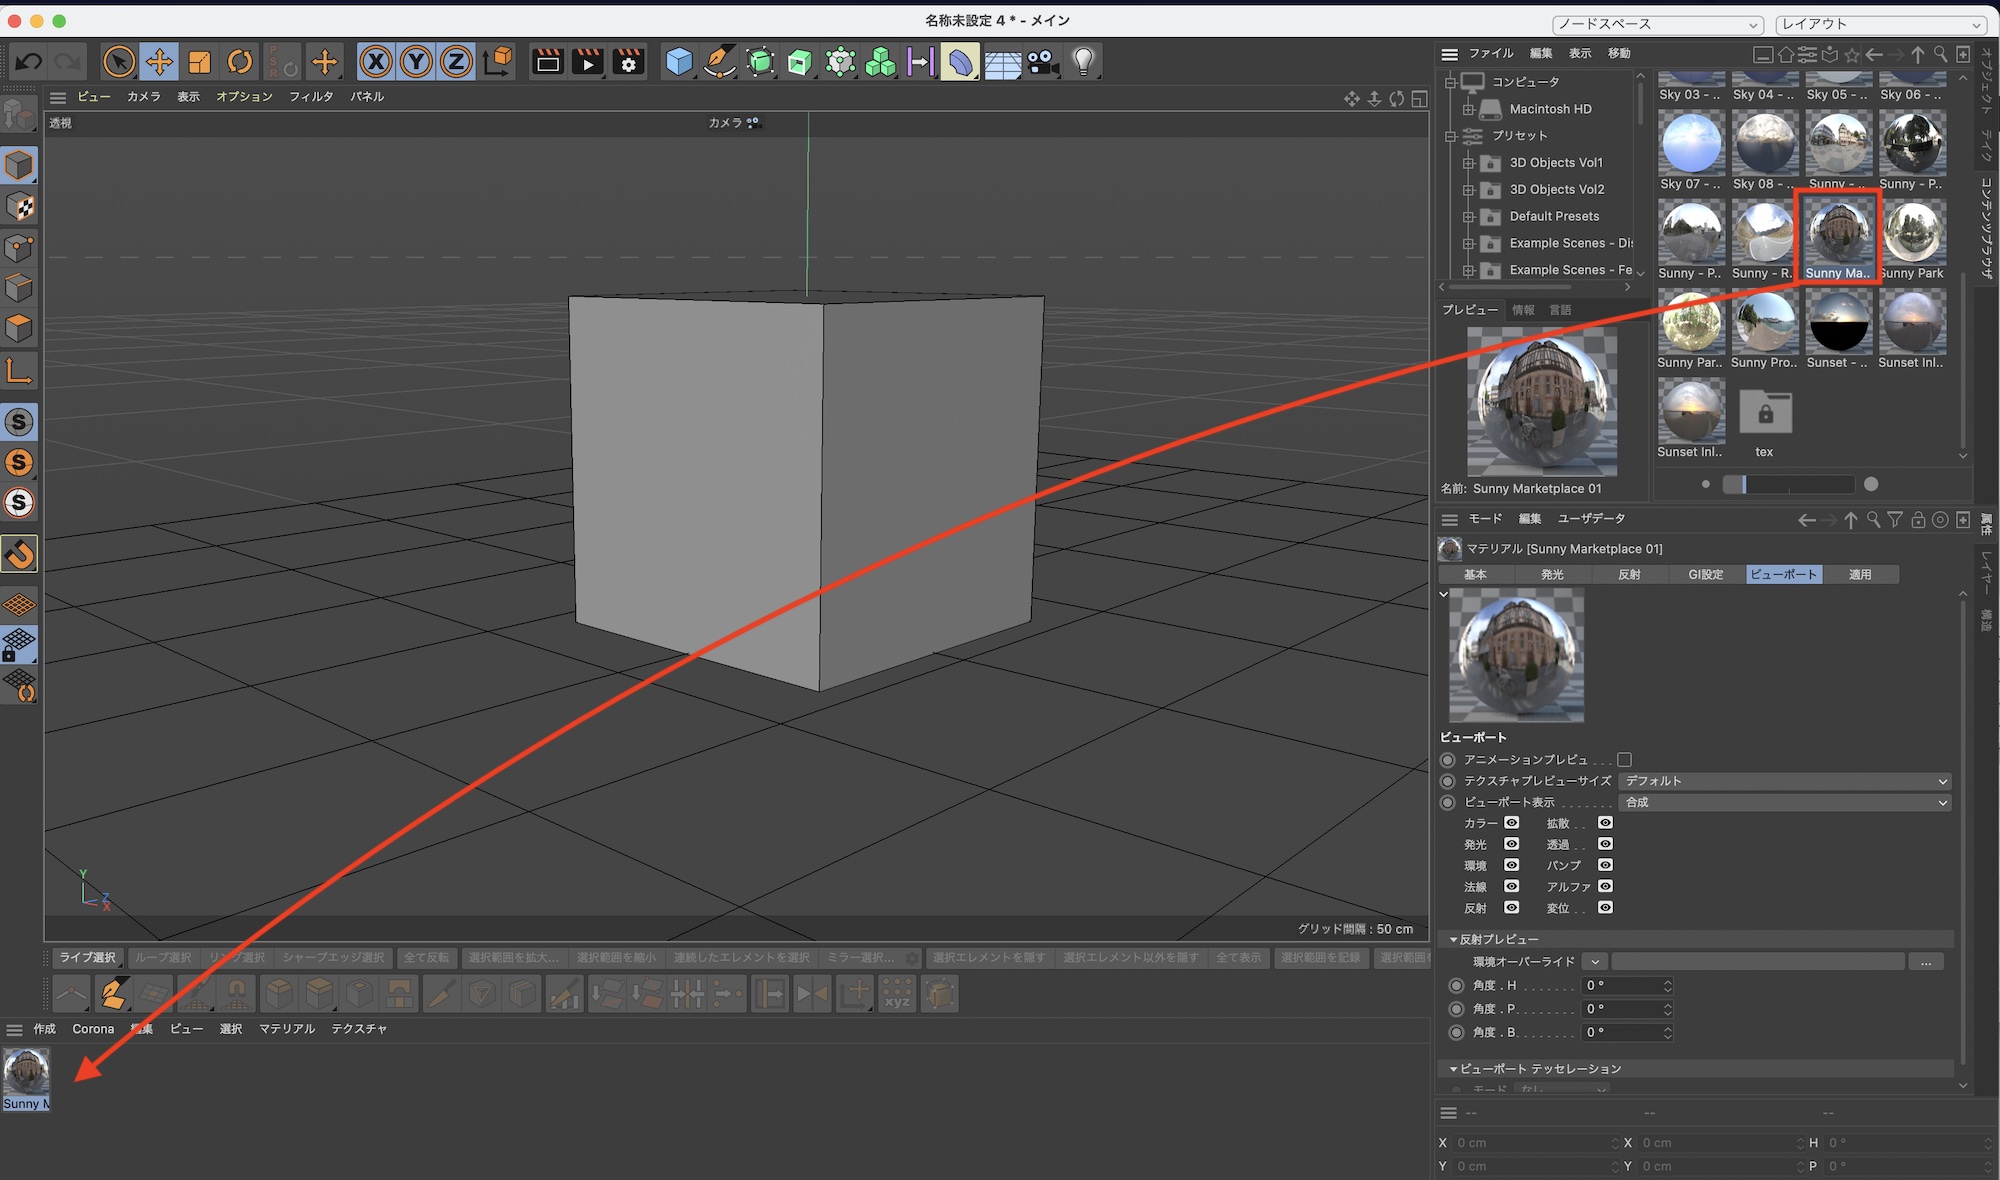Image resolution: width=2000 pixels, height=1180 pixels.
Task: Switch to the 反射 material tab
Action: pos(1629,575)
